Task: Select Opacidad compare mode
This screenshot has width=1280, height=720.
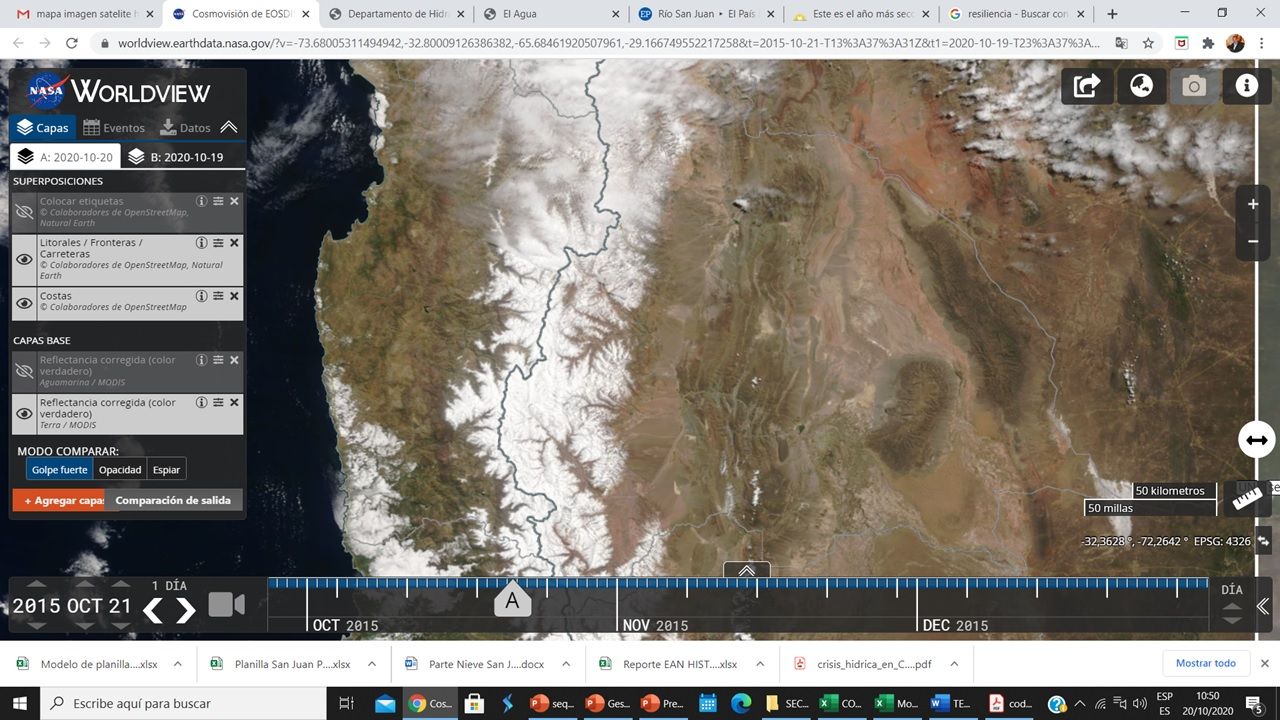Action: coord(120,470)
